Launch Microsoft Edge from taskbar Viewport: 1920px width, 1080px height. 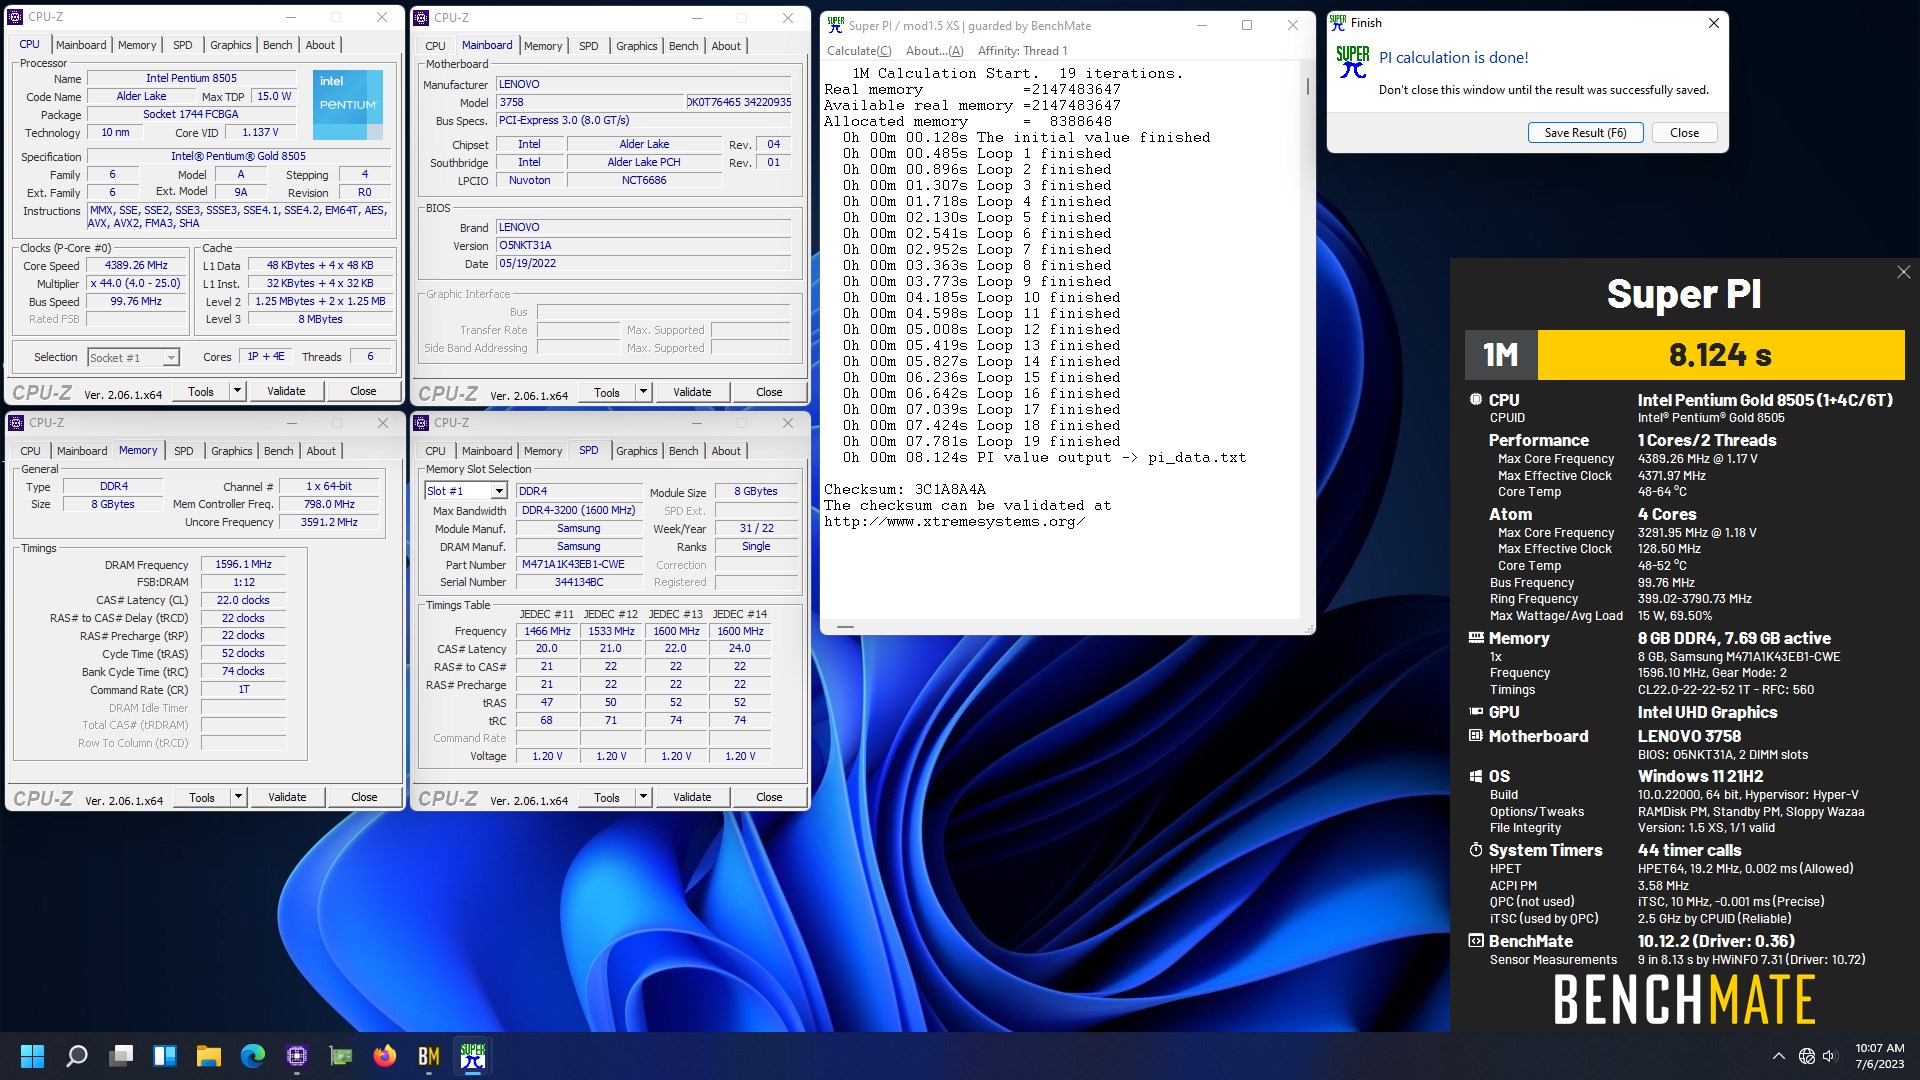tap(252, 1056)
